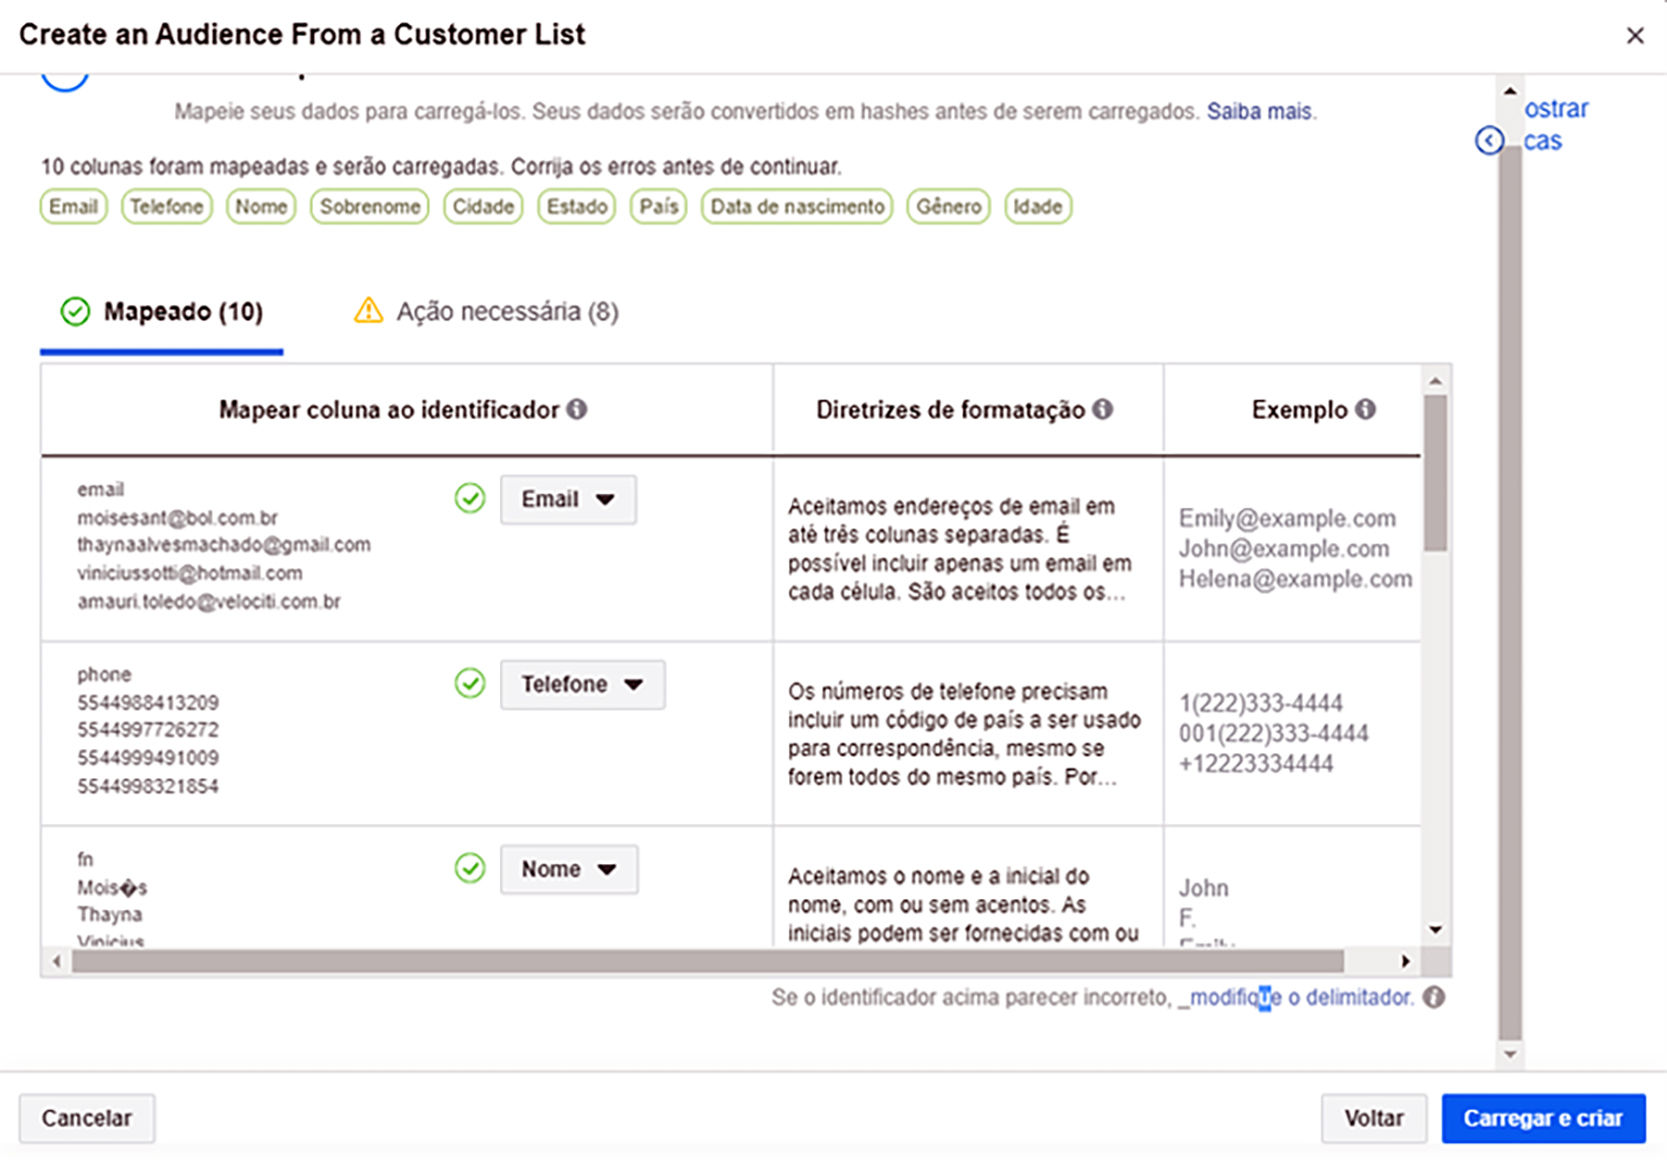The height and width of the screenshot is (1160, 1667).
Task: Click the Nome mapped column tag
Action: [261, 206]
